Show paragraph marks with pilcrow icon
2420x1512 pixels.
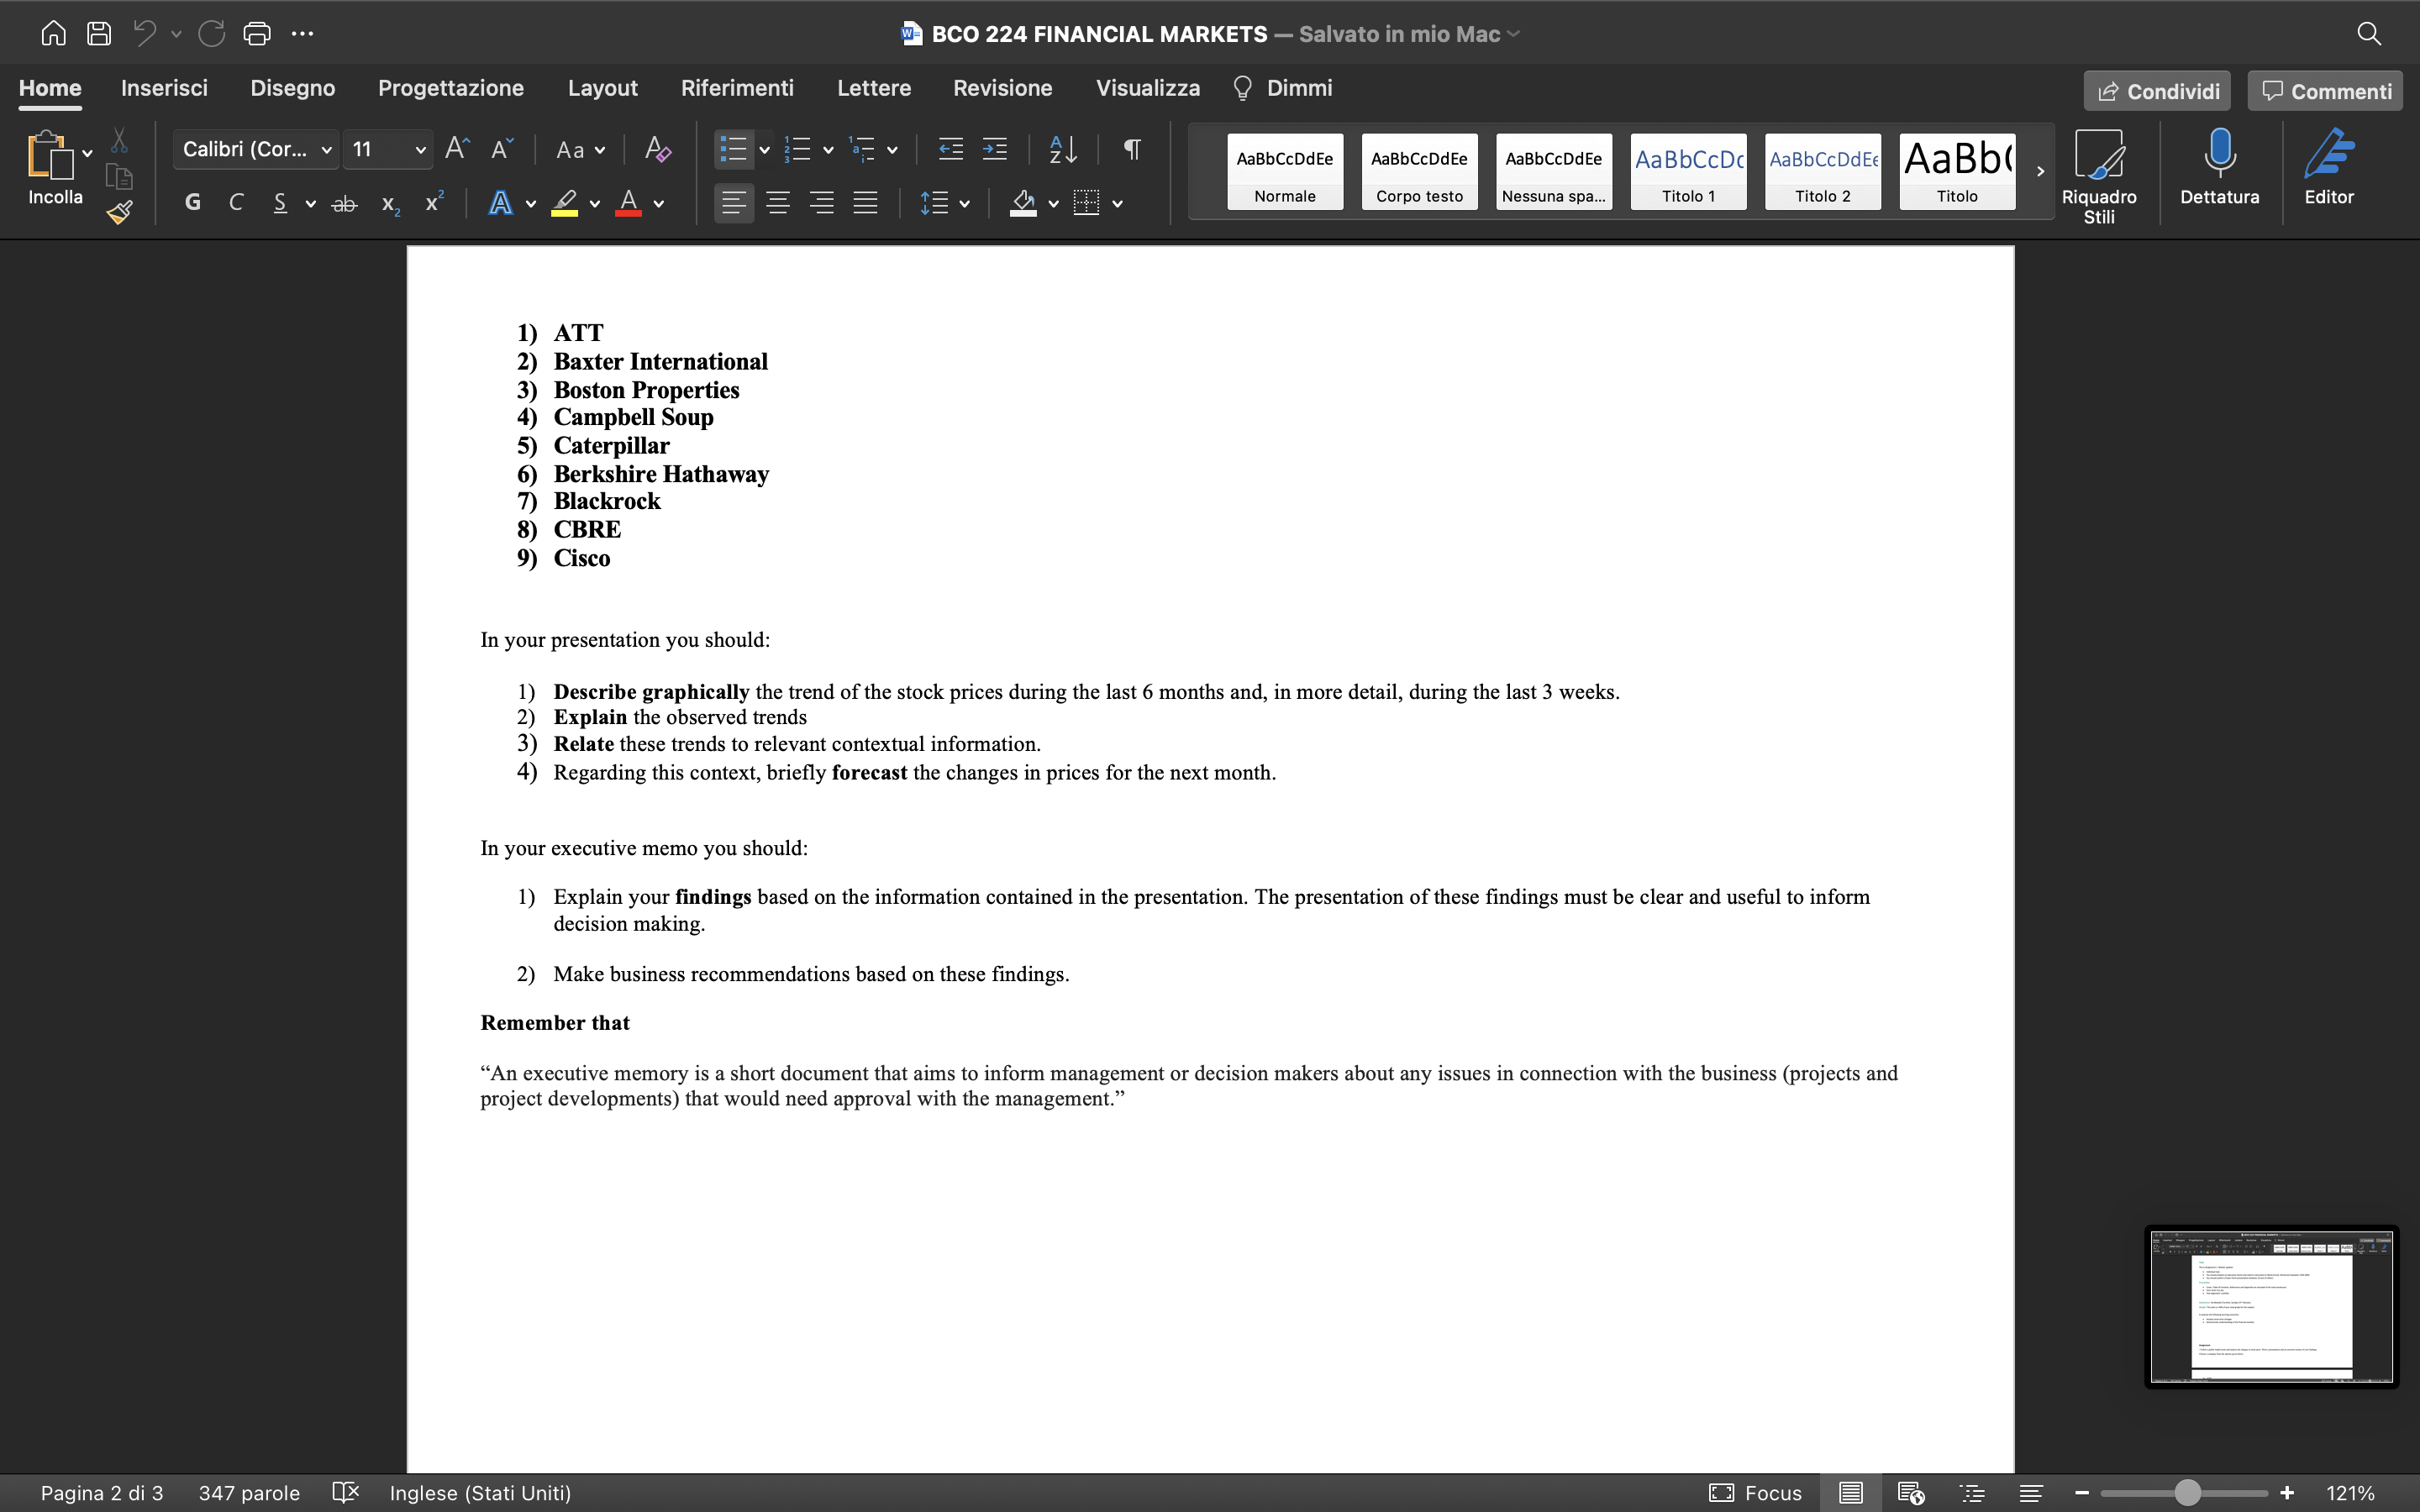tap(1132, 150)
